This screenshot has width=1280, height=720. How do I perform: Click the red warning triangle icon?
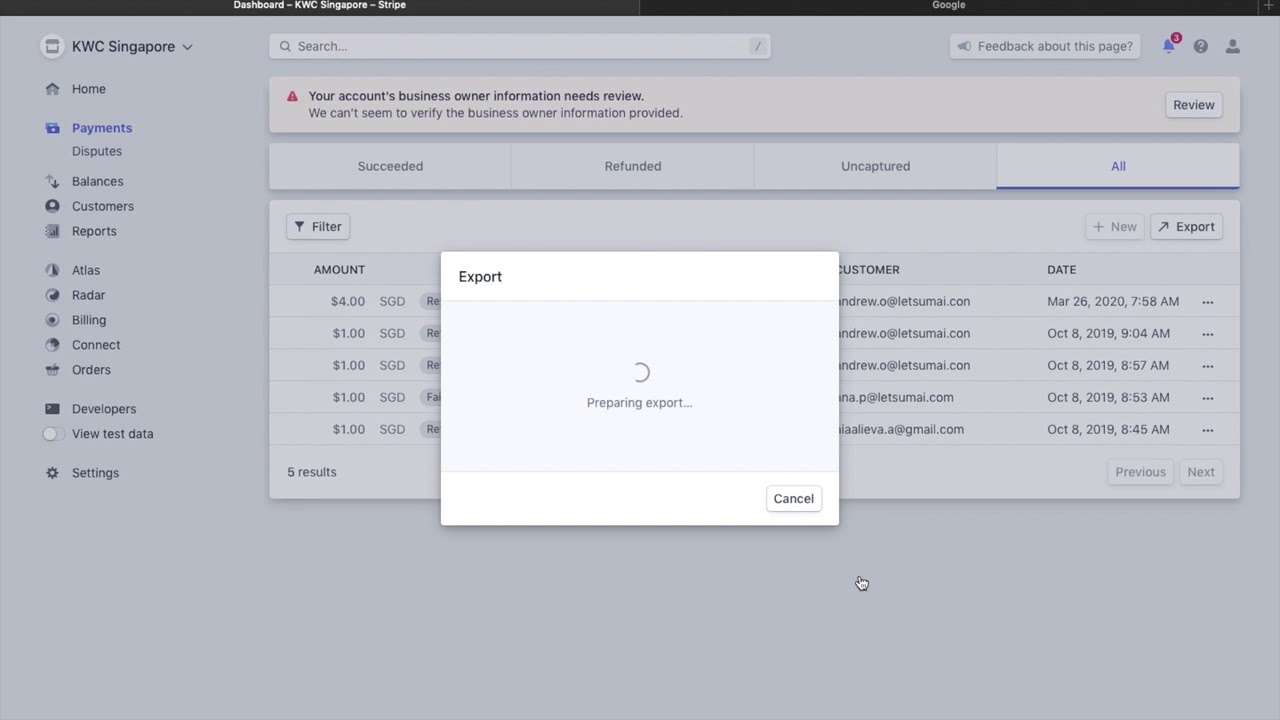coord(292,96)
